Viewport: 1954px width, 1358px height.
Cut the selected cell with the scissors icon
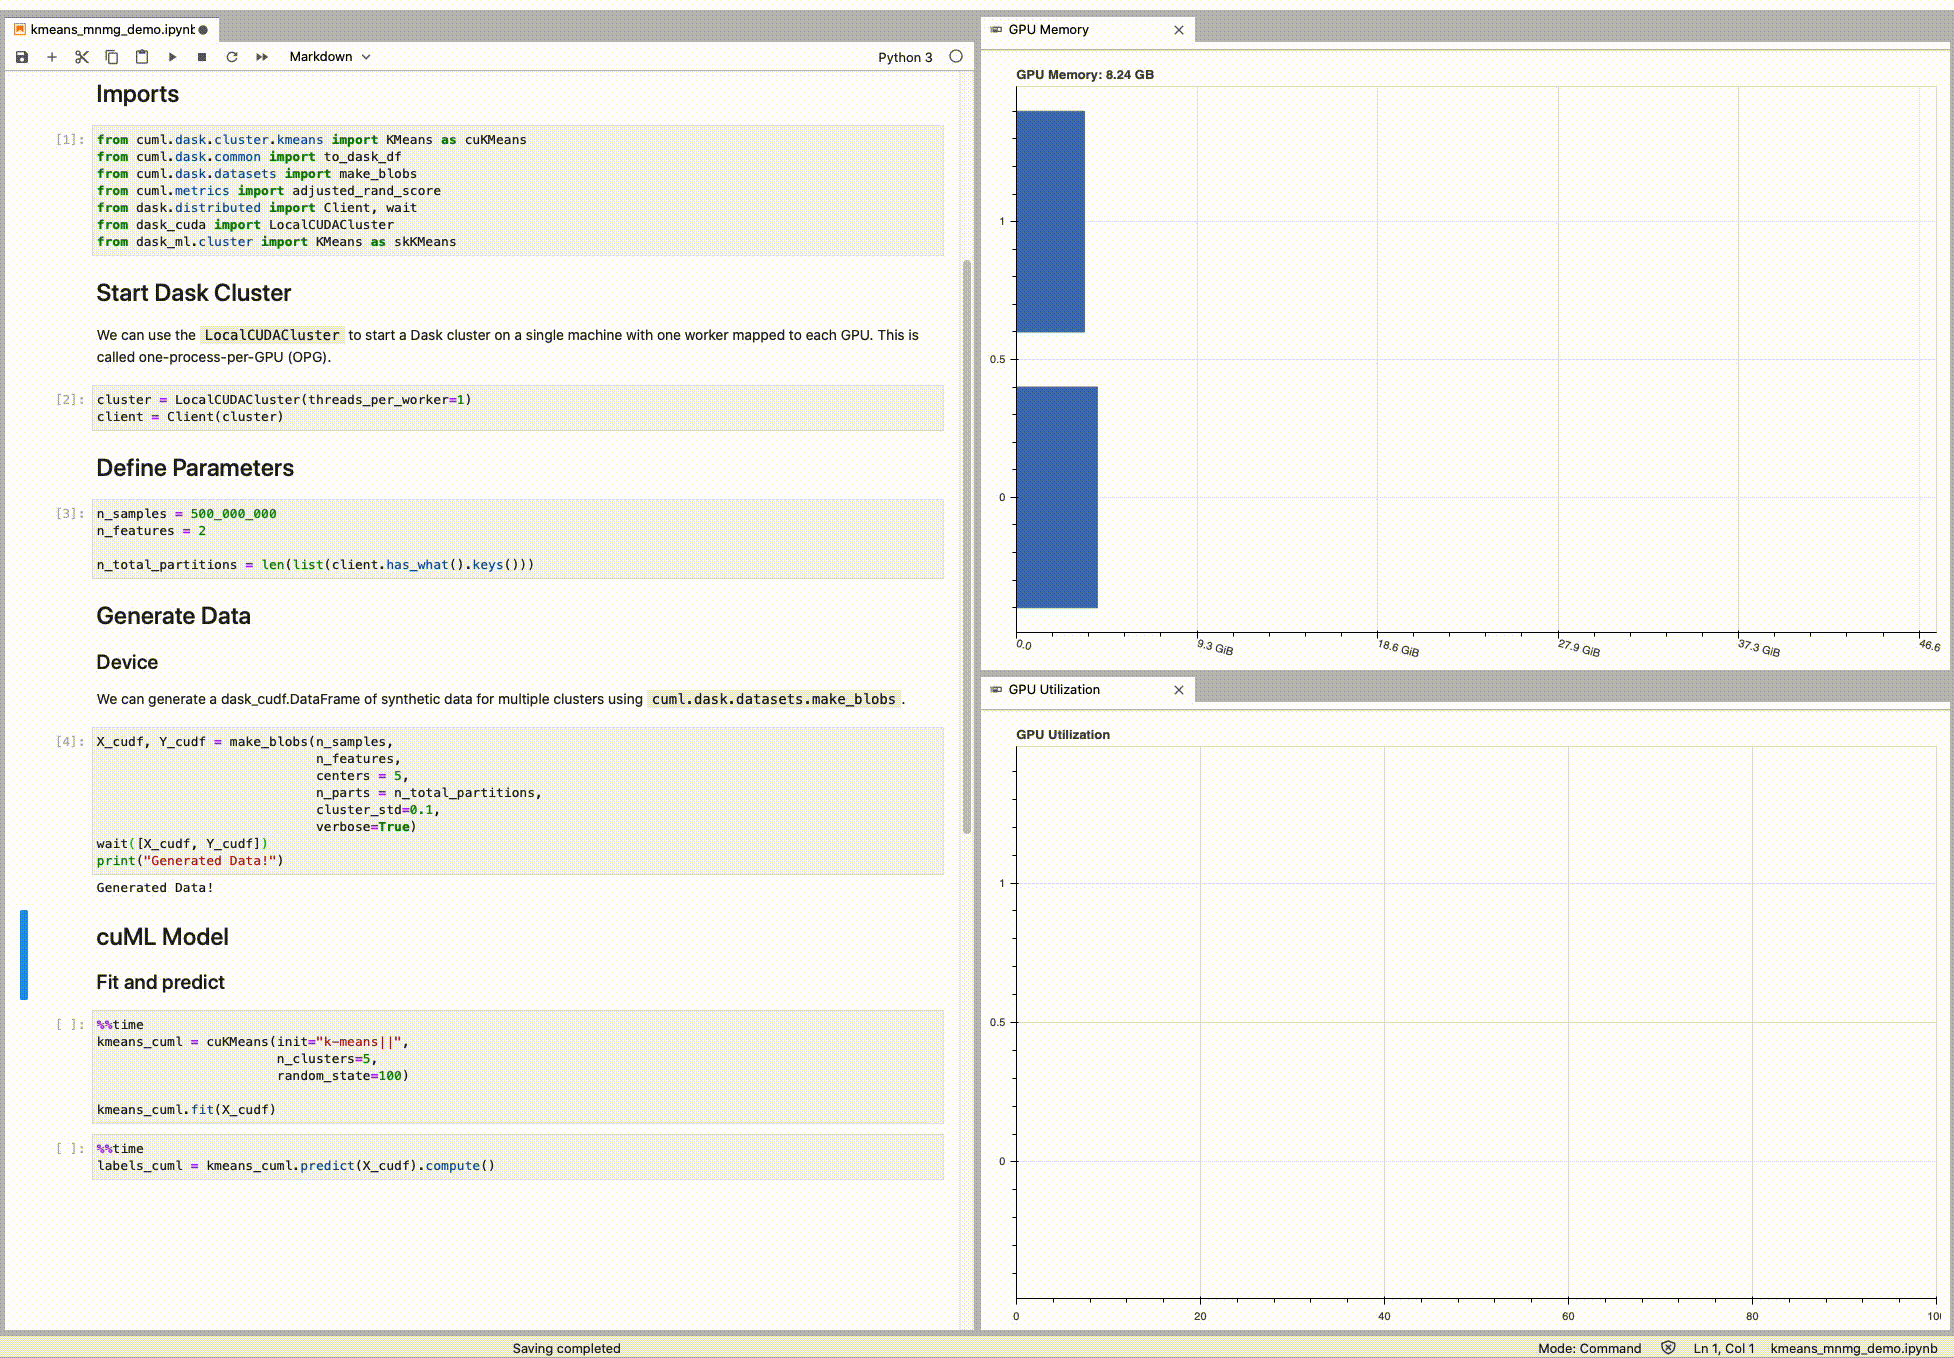coord(81,57)
